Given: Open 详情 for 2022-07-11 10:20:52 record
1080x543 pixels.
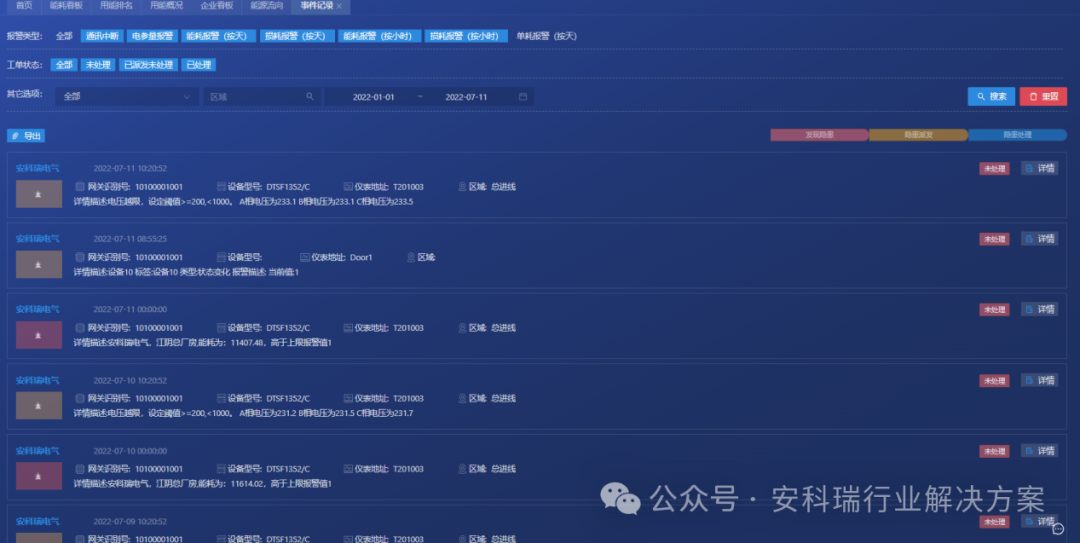Looking at the screenshot, I should [1039, 168].
